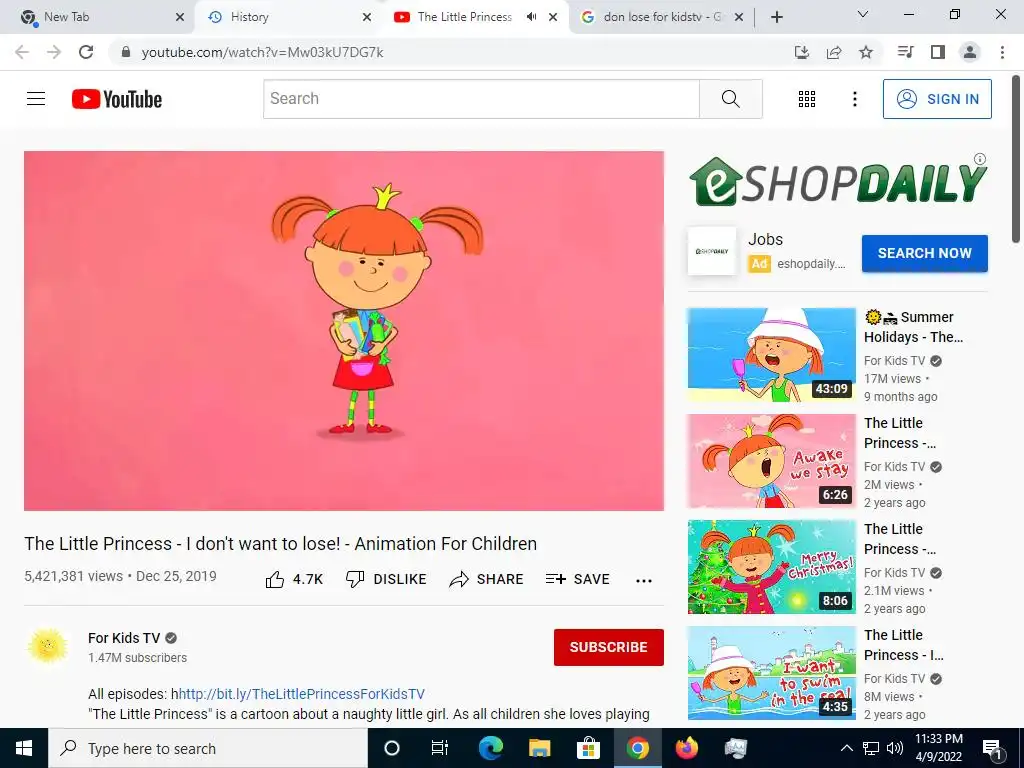Image resolution: width=1024 pixels, height=768 pixels.
Task: Mute the tab via speaker icon
Action: [x=532, y=17]
